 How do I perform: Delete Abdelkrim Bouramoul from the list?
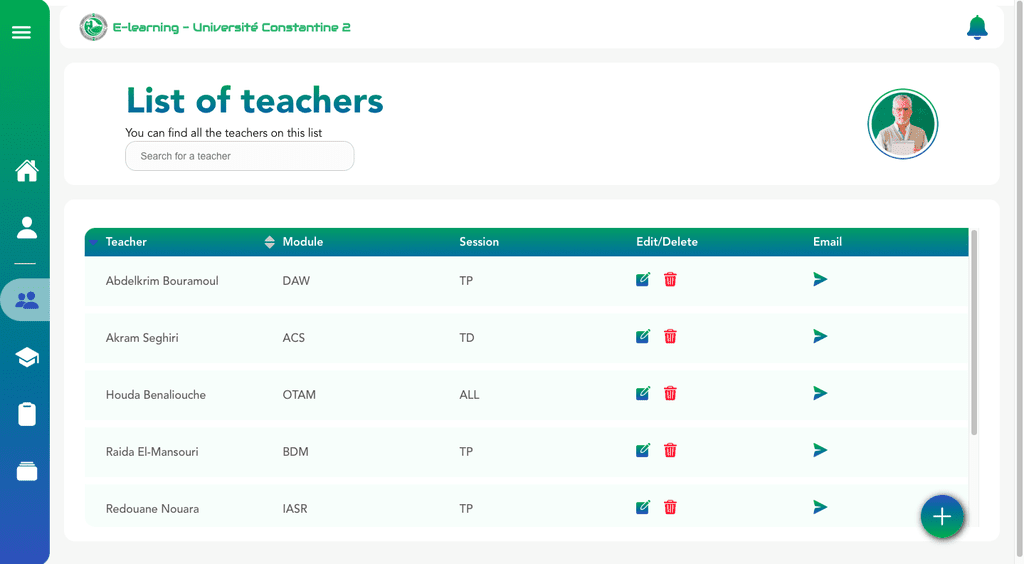tap(670, 279)
